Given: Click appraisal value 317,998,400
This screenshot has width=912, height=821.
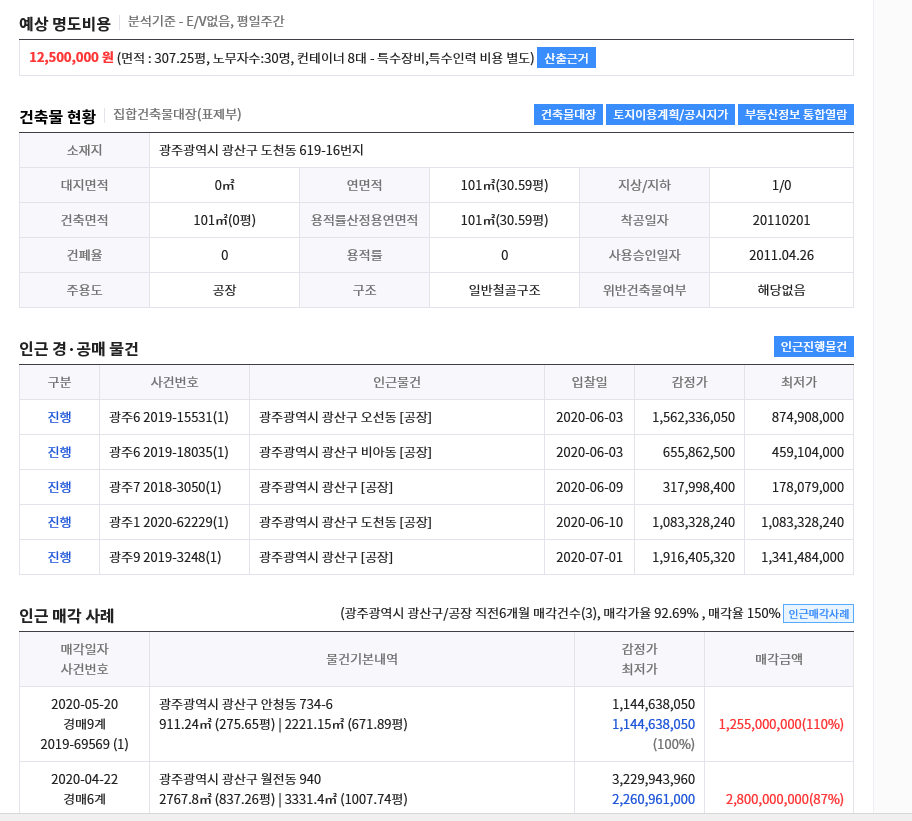Looking at the screenshot, I should tap(699, 487).
